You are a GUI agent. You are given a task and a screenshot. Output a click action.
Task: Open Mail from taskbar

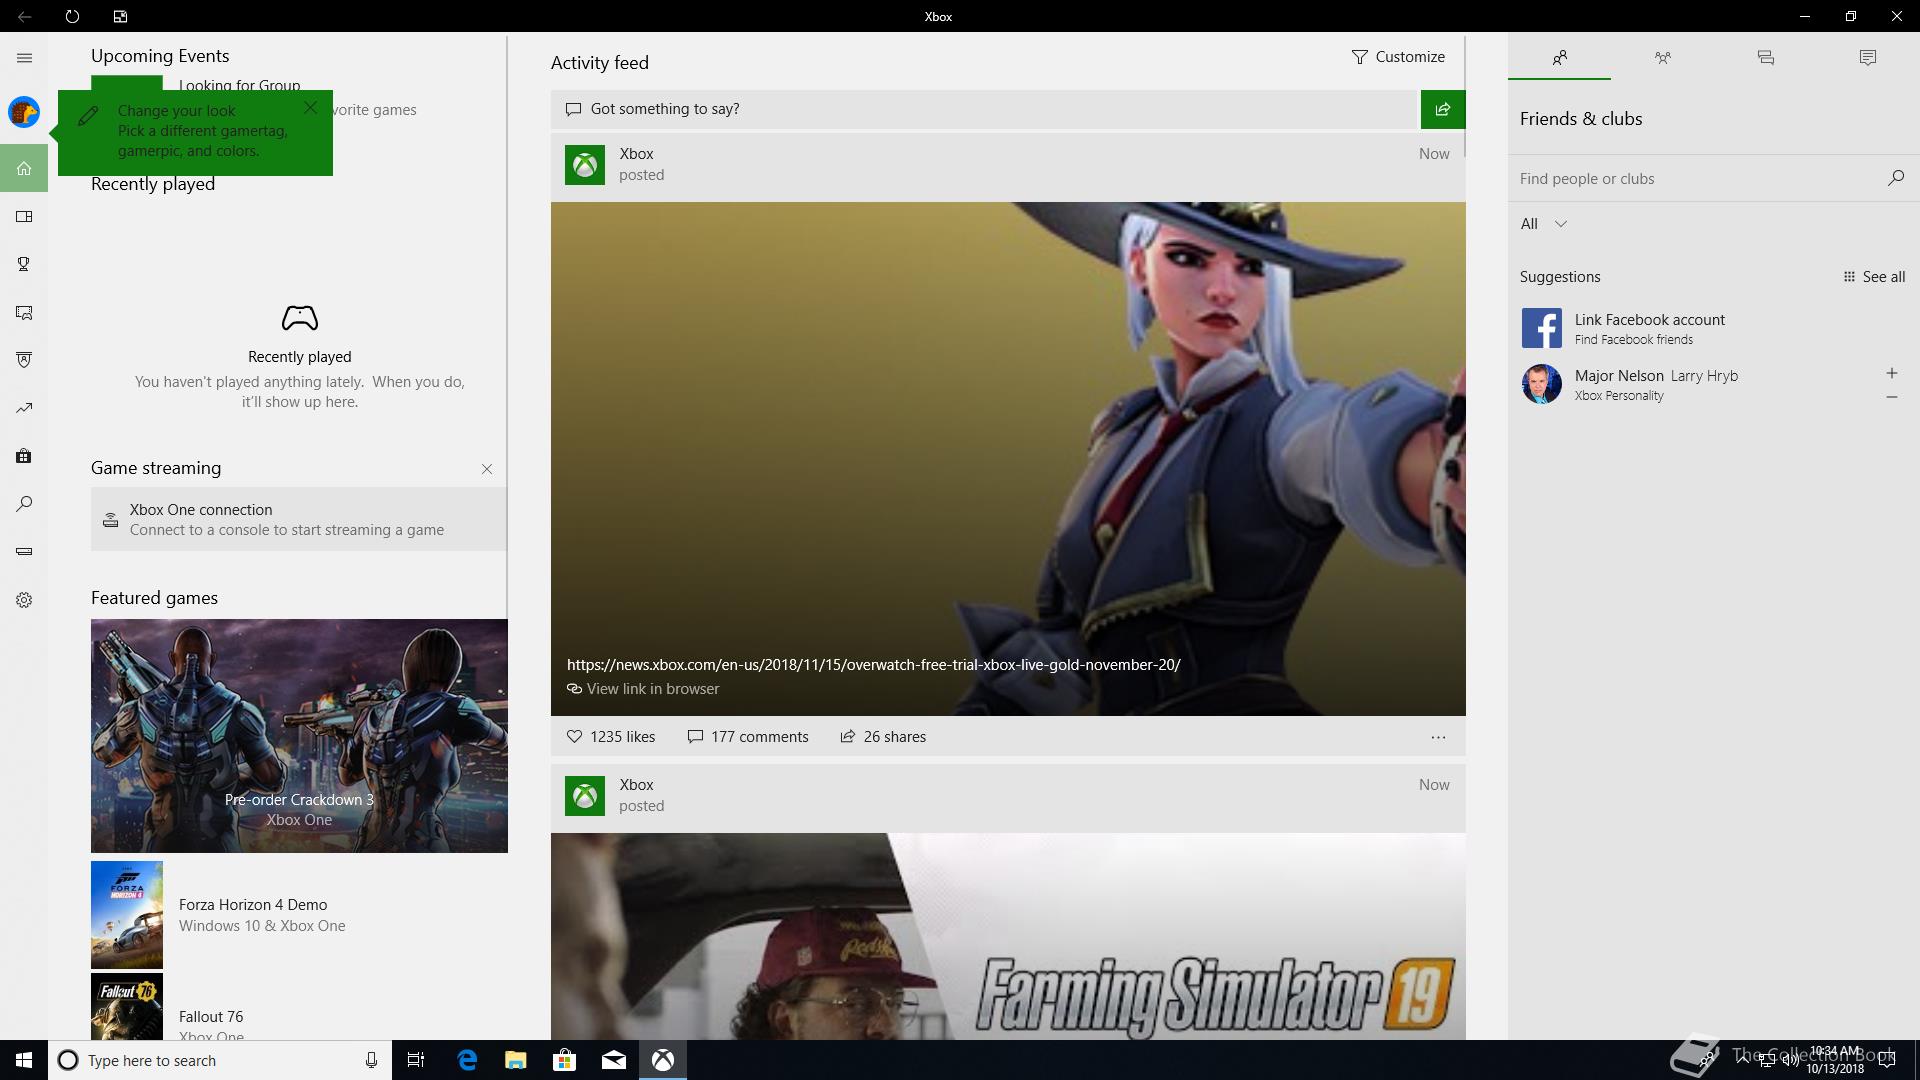pyautogui.click(x=614, y=1060)
